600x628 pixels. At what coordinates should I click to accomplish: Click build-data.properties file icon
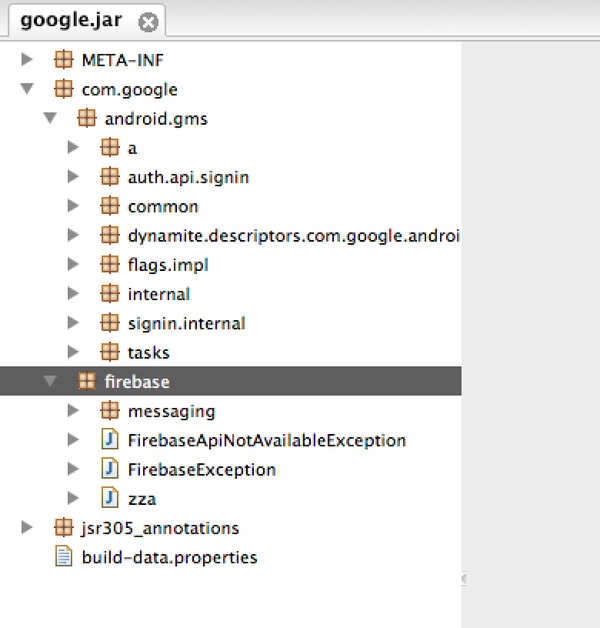point(64,556)
